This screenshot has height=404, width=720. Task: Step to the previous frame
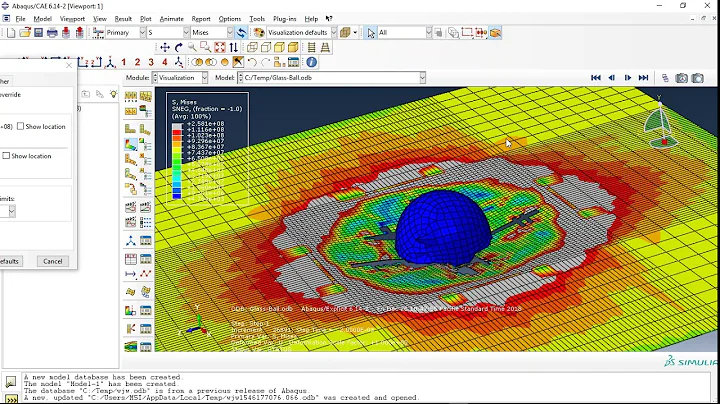coord(612,78)
